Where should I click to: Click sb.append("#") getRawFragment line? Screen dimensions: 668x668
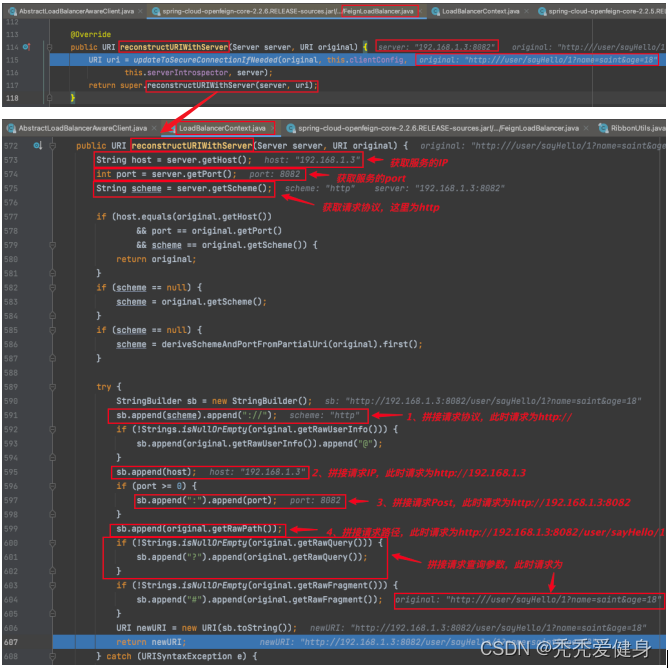point(259,599)
